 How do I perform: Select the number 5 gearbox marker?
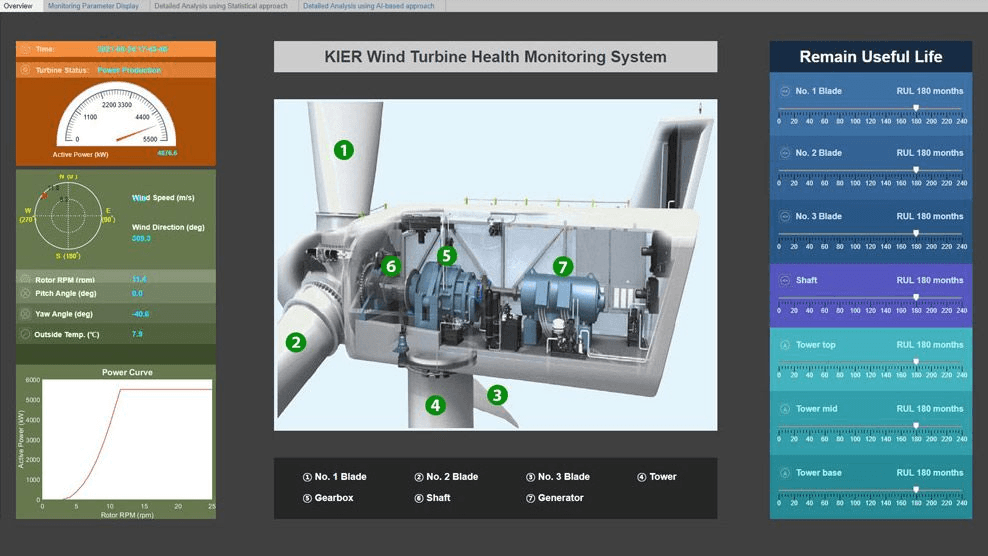pyautogui.click(x=446, y=255)
